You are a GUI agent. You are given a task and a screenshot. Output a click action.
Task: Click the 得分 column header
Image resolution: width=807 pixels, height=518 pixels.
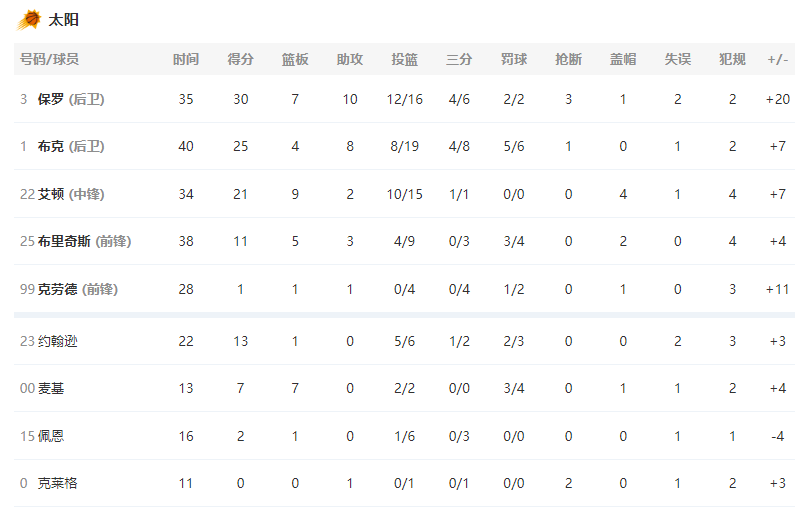click(240, 59)
